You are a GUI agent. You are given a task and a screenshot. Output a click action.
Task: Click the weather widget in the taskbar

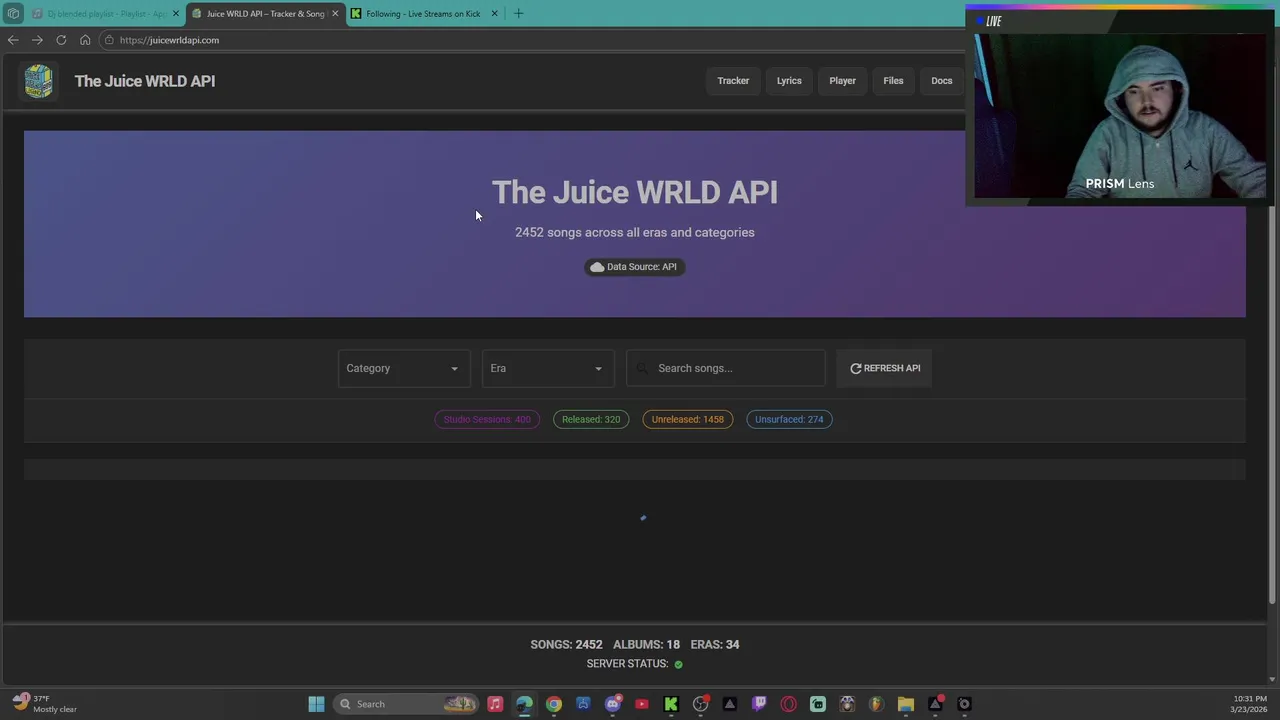point(44,704)
